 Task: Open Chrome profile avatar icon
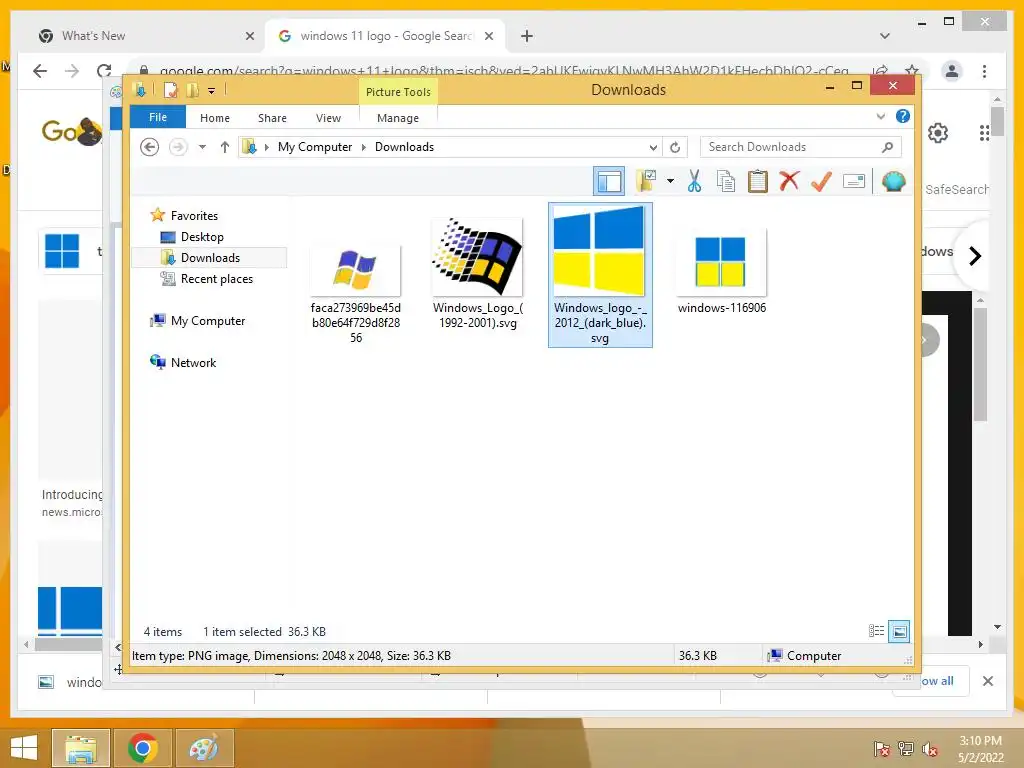tap(952, 71)
